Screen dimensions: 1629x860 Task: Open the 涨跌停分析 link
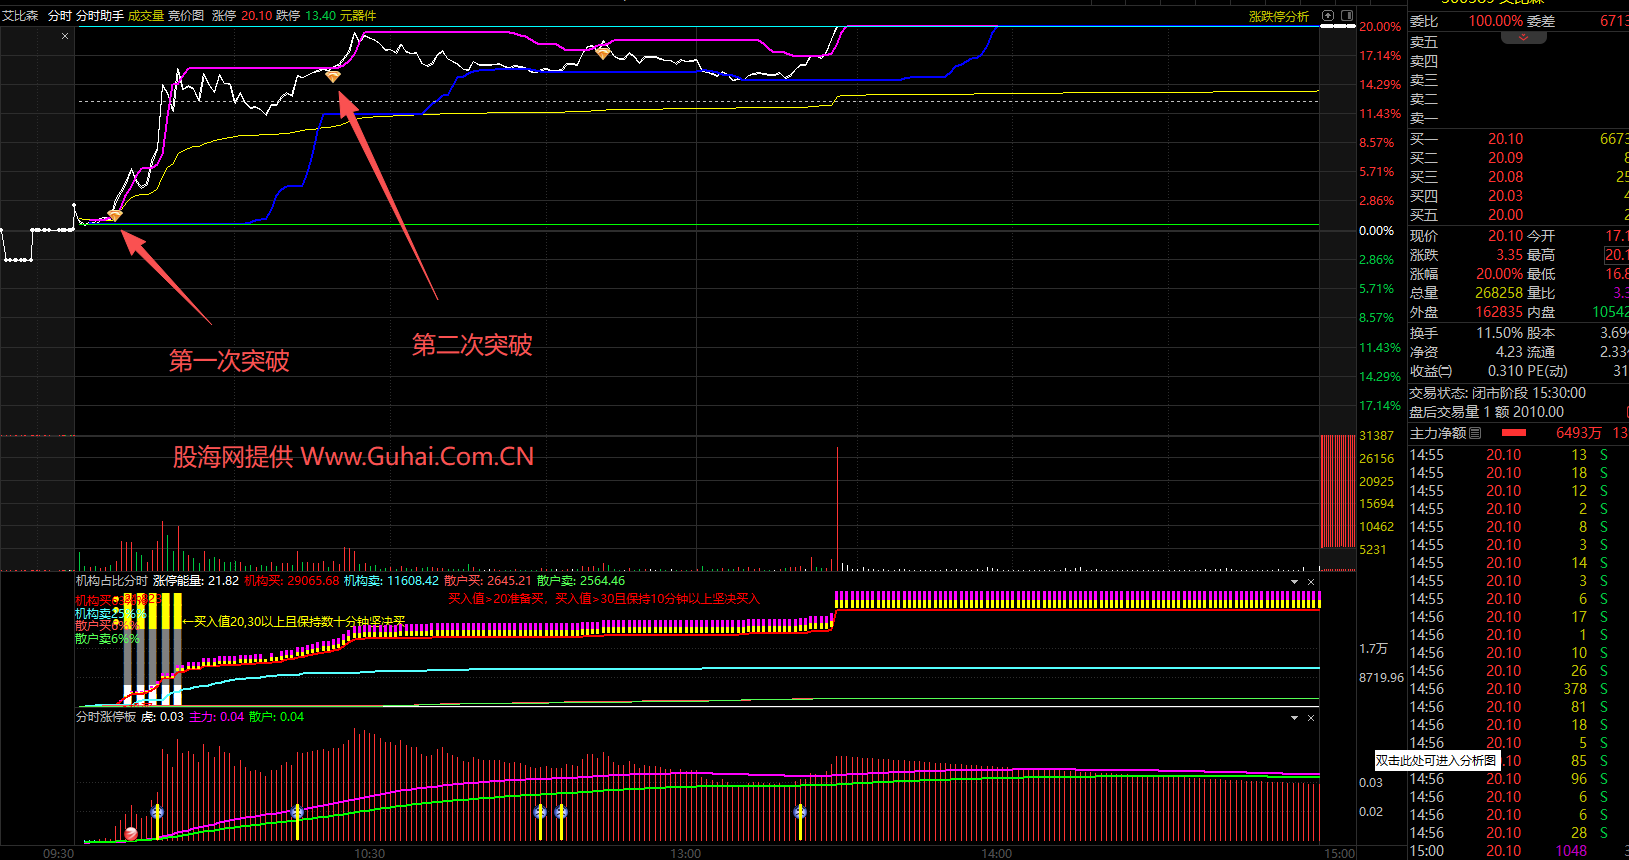[1278, 16]
